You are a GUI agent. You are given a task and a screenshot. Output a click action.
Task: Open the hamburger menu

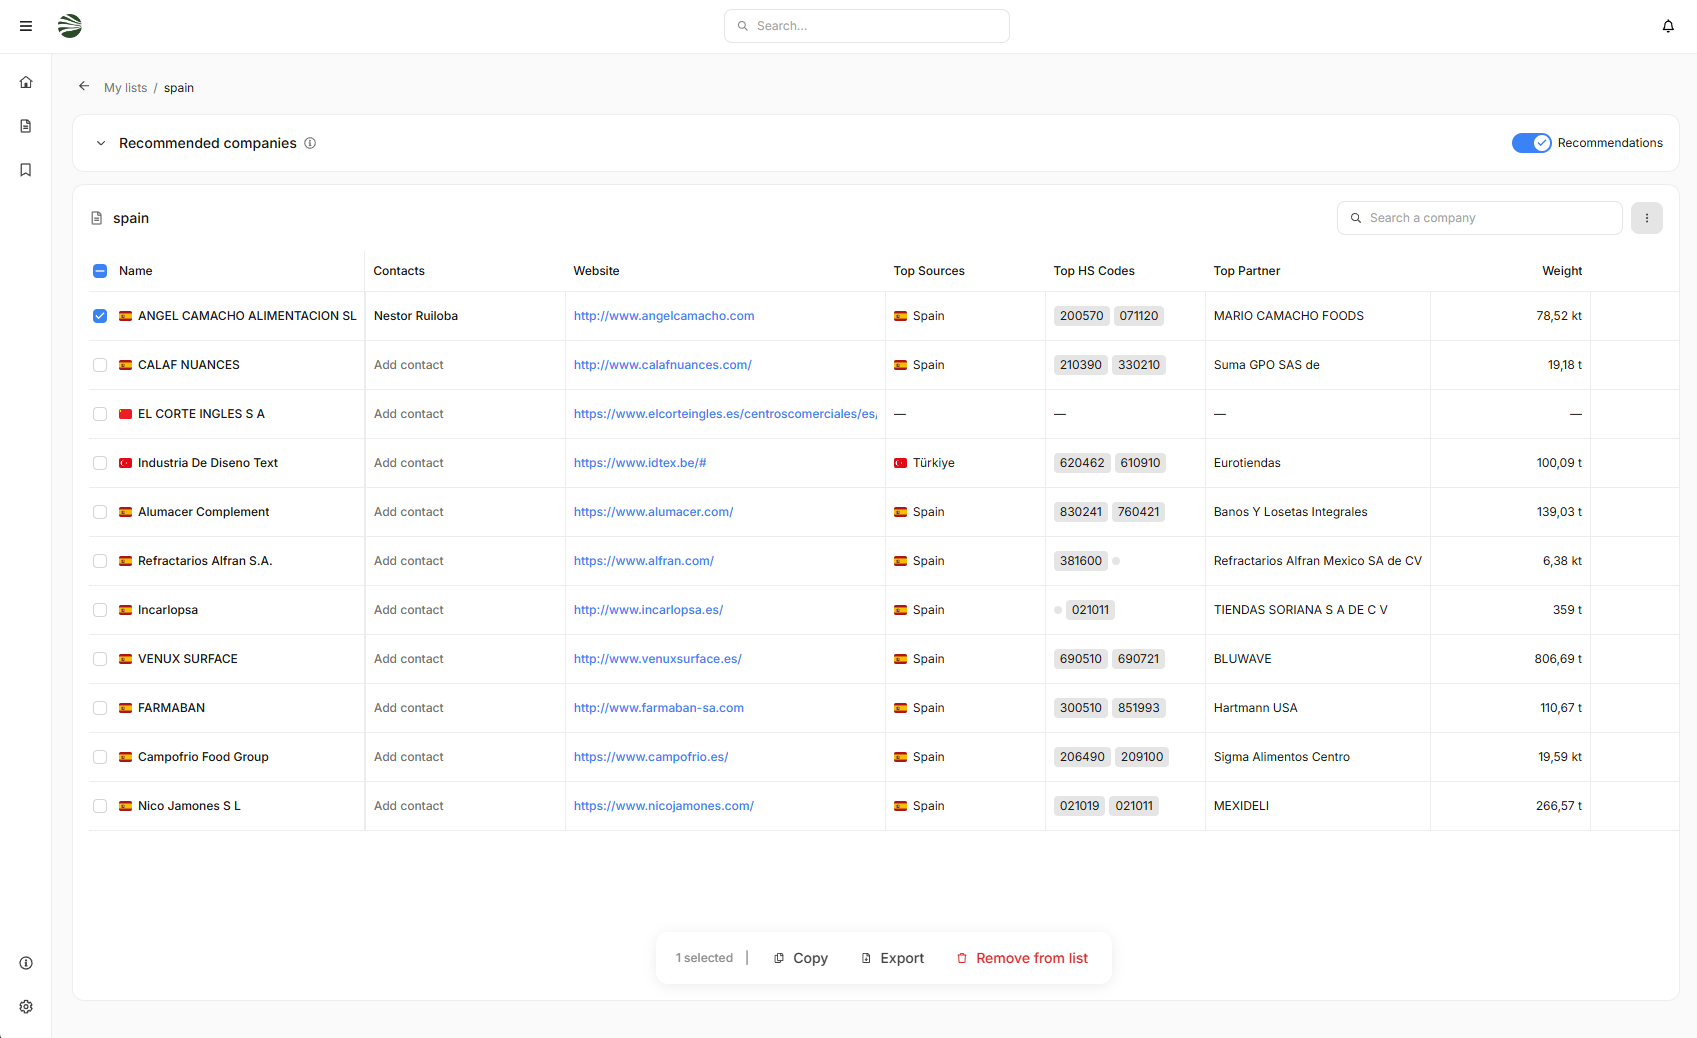26,26
